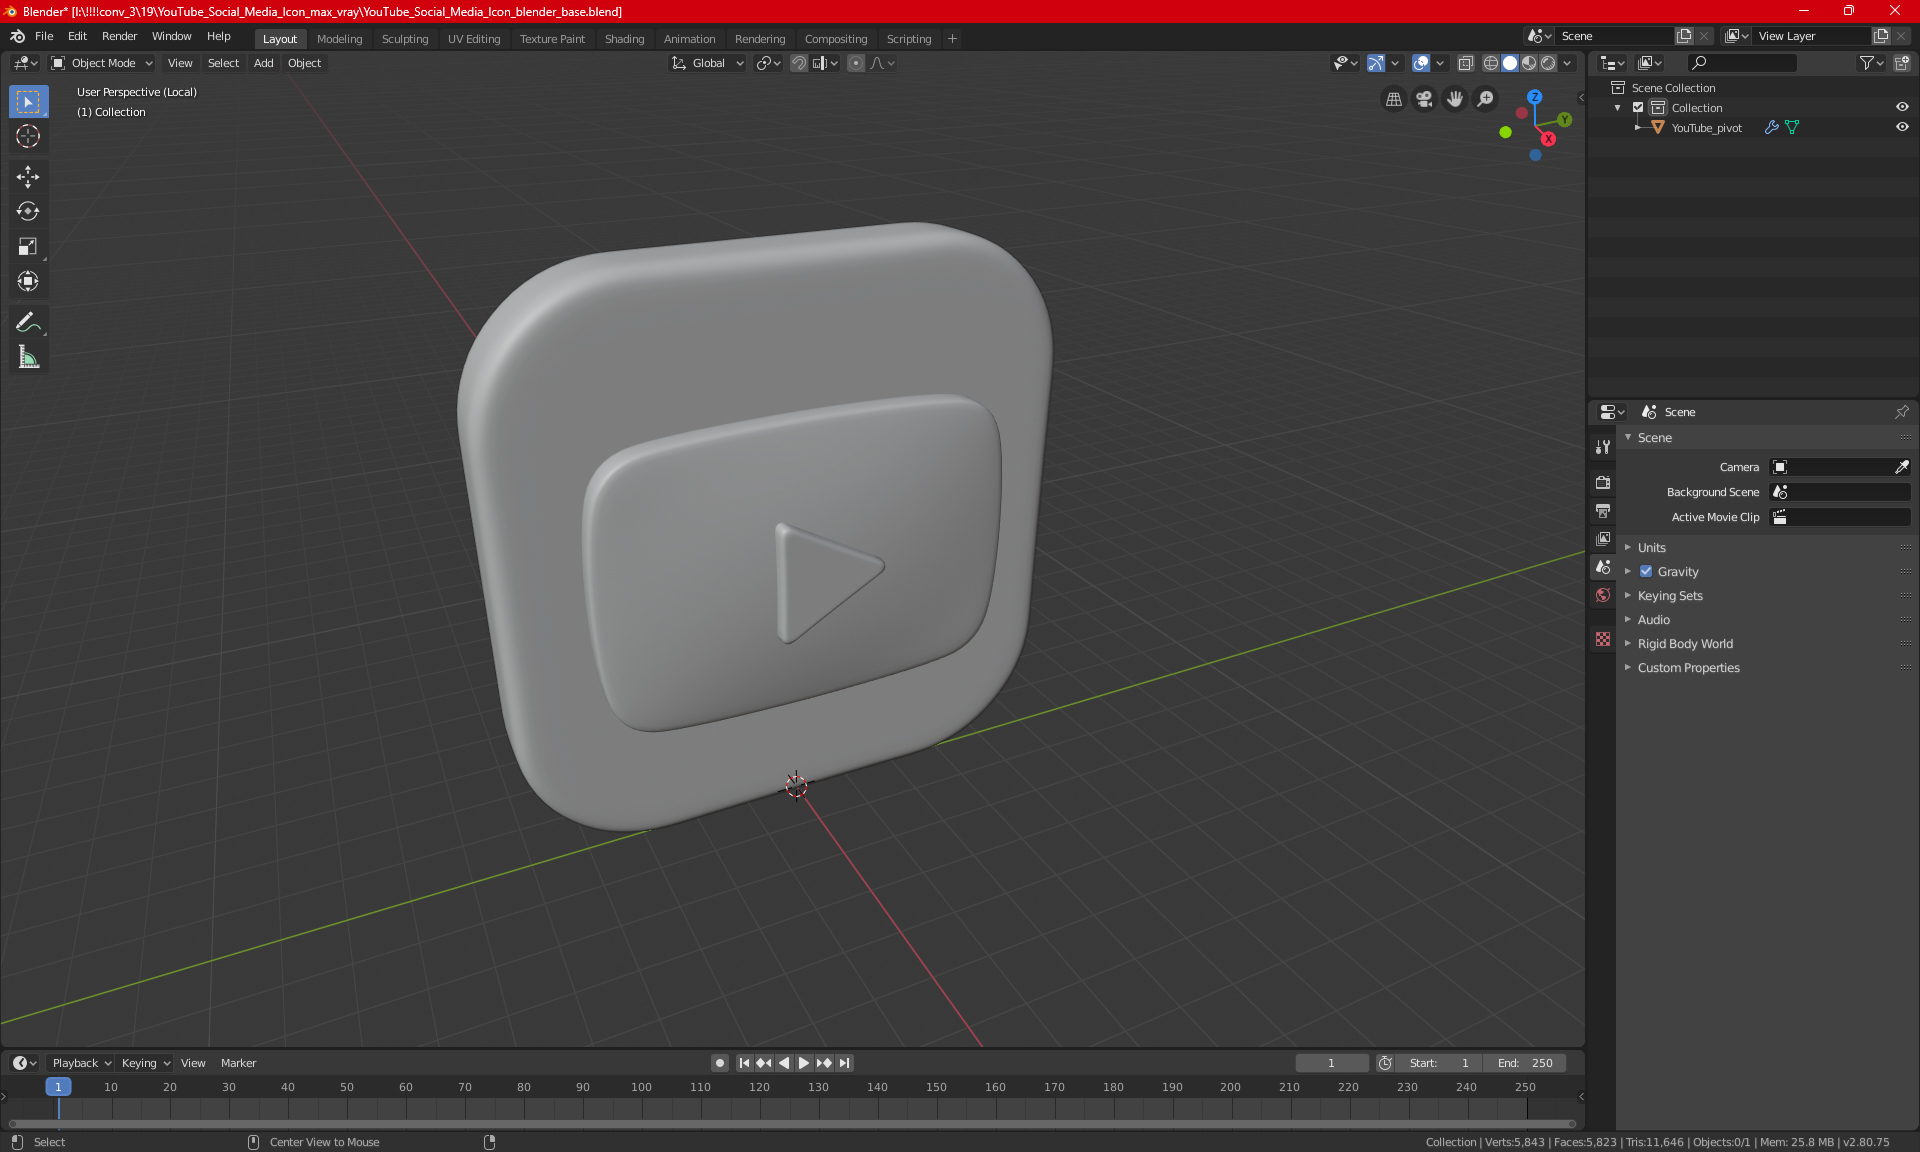This screenshot has height=1152, width=1920.
Task: Open the Modeling workspace tab
Action: [339, 37]
